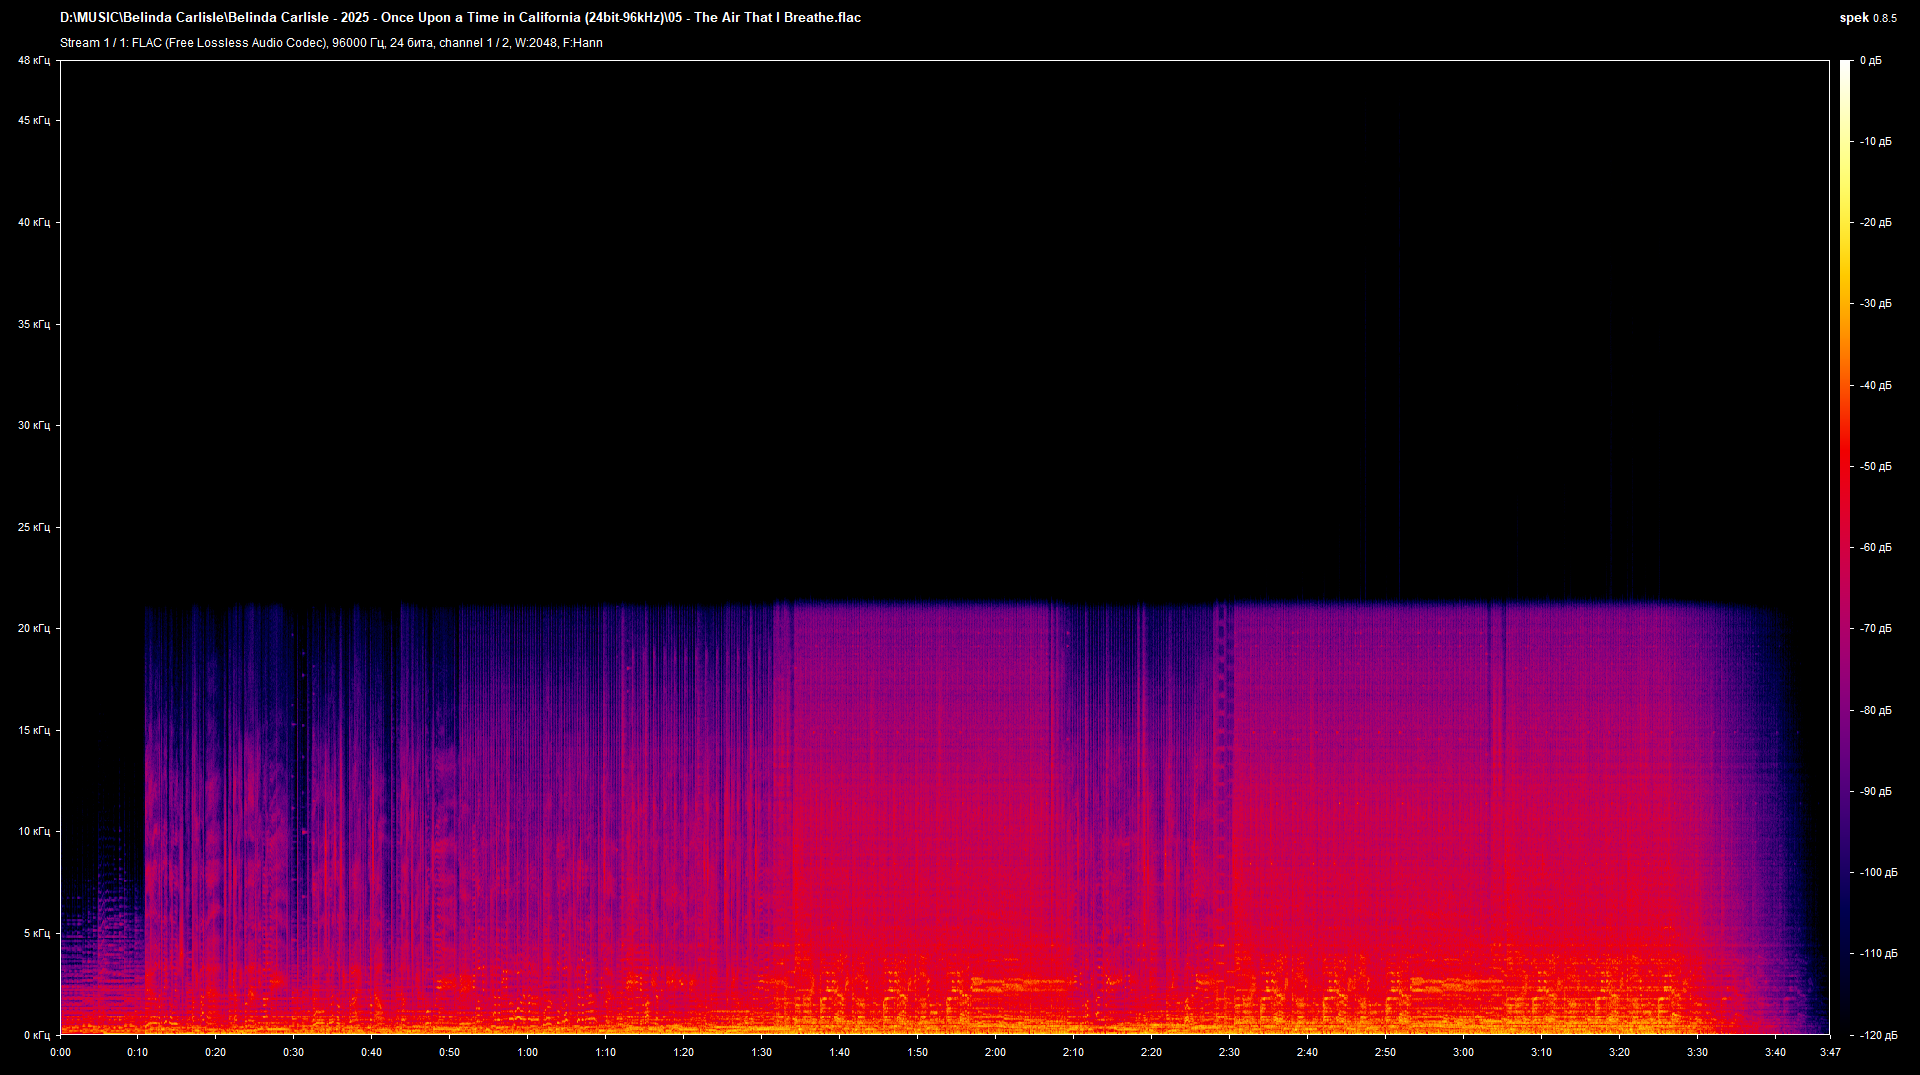Click the 25 кГц frequency label
1920x1075 pixels.
33,527
